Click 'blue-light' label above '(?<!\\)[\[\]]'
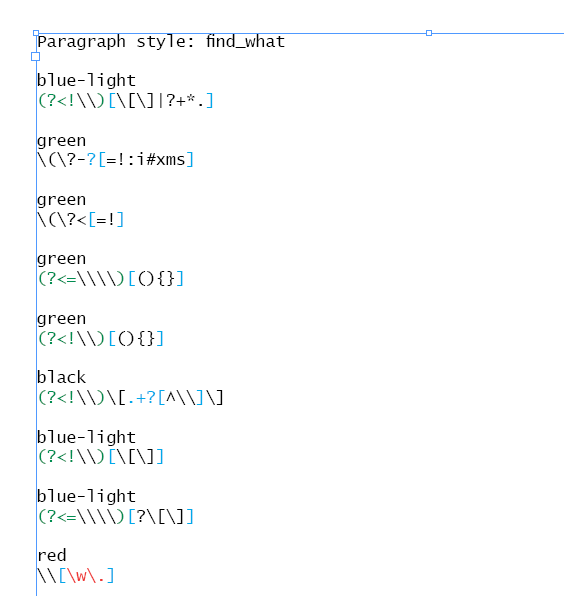This screenshot has height=596, width=564. 86,437
